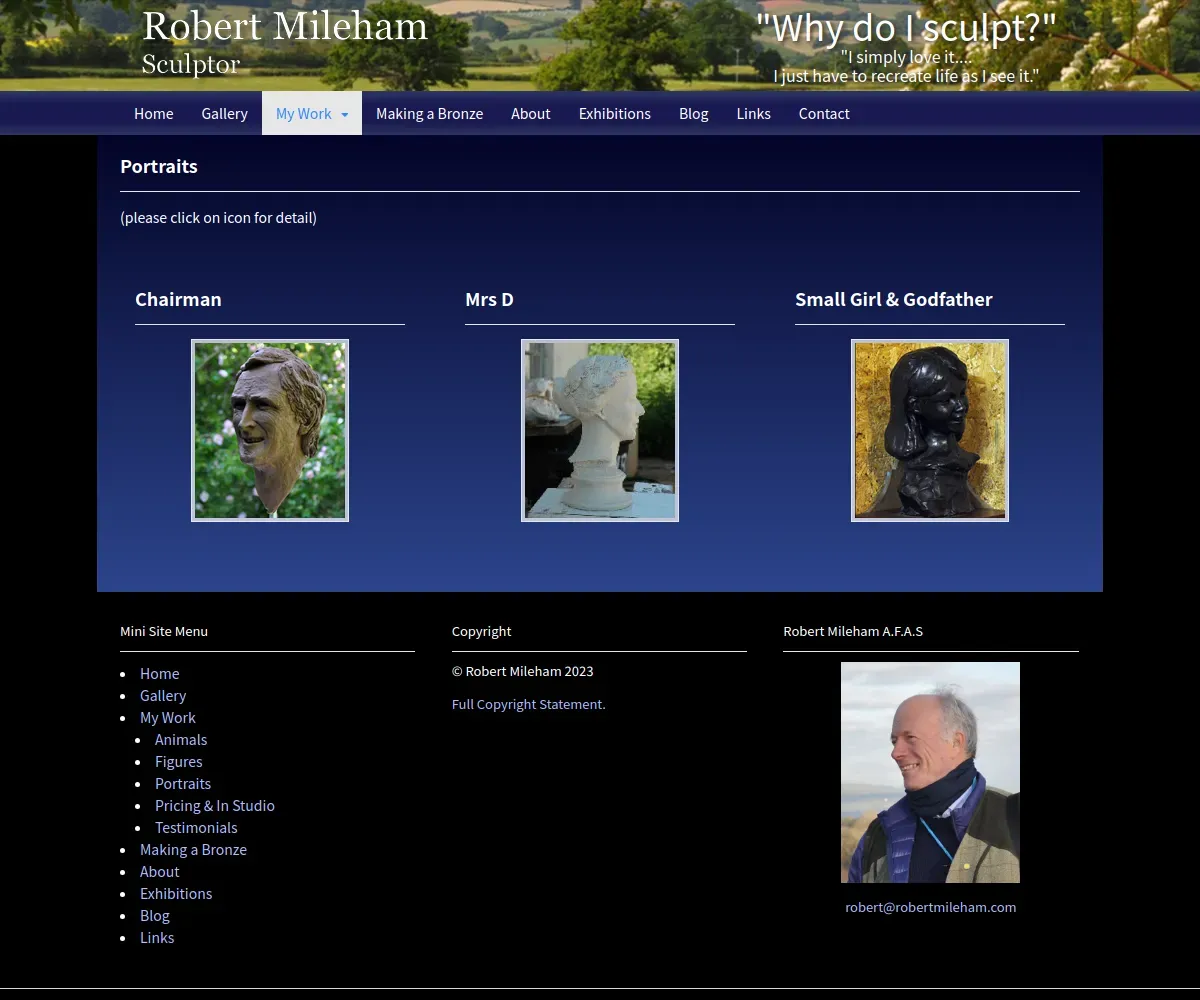Open My Work in the Mini Site Menu
This screenshot has width=1200, height=1000.
tap(168, 717)
